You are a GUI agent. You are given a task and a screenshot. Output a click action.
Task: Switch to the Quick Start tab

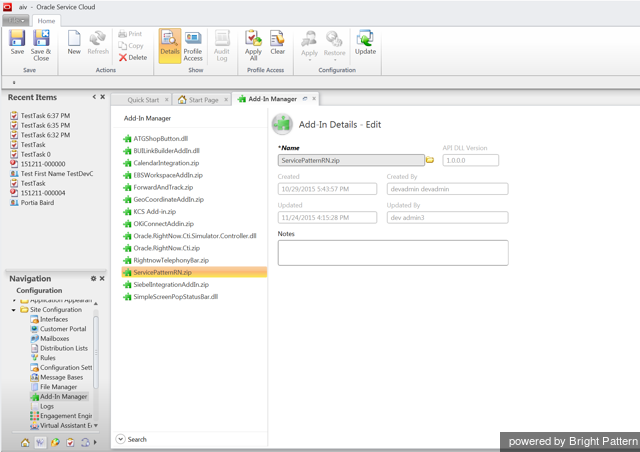click(143, 100)
